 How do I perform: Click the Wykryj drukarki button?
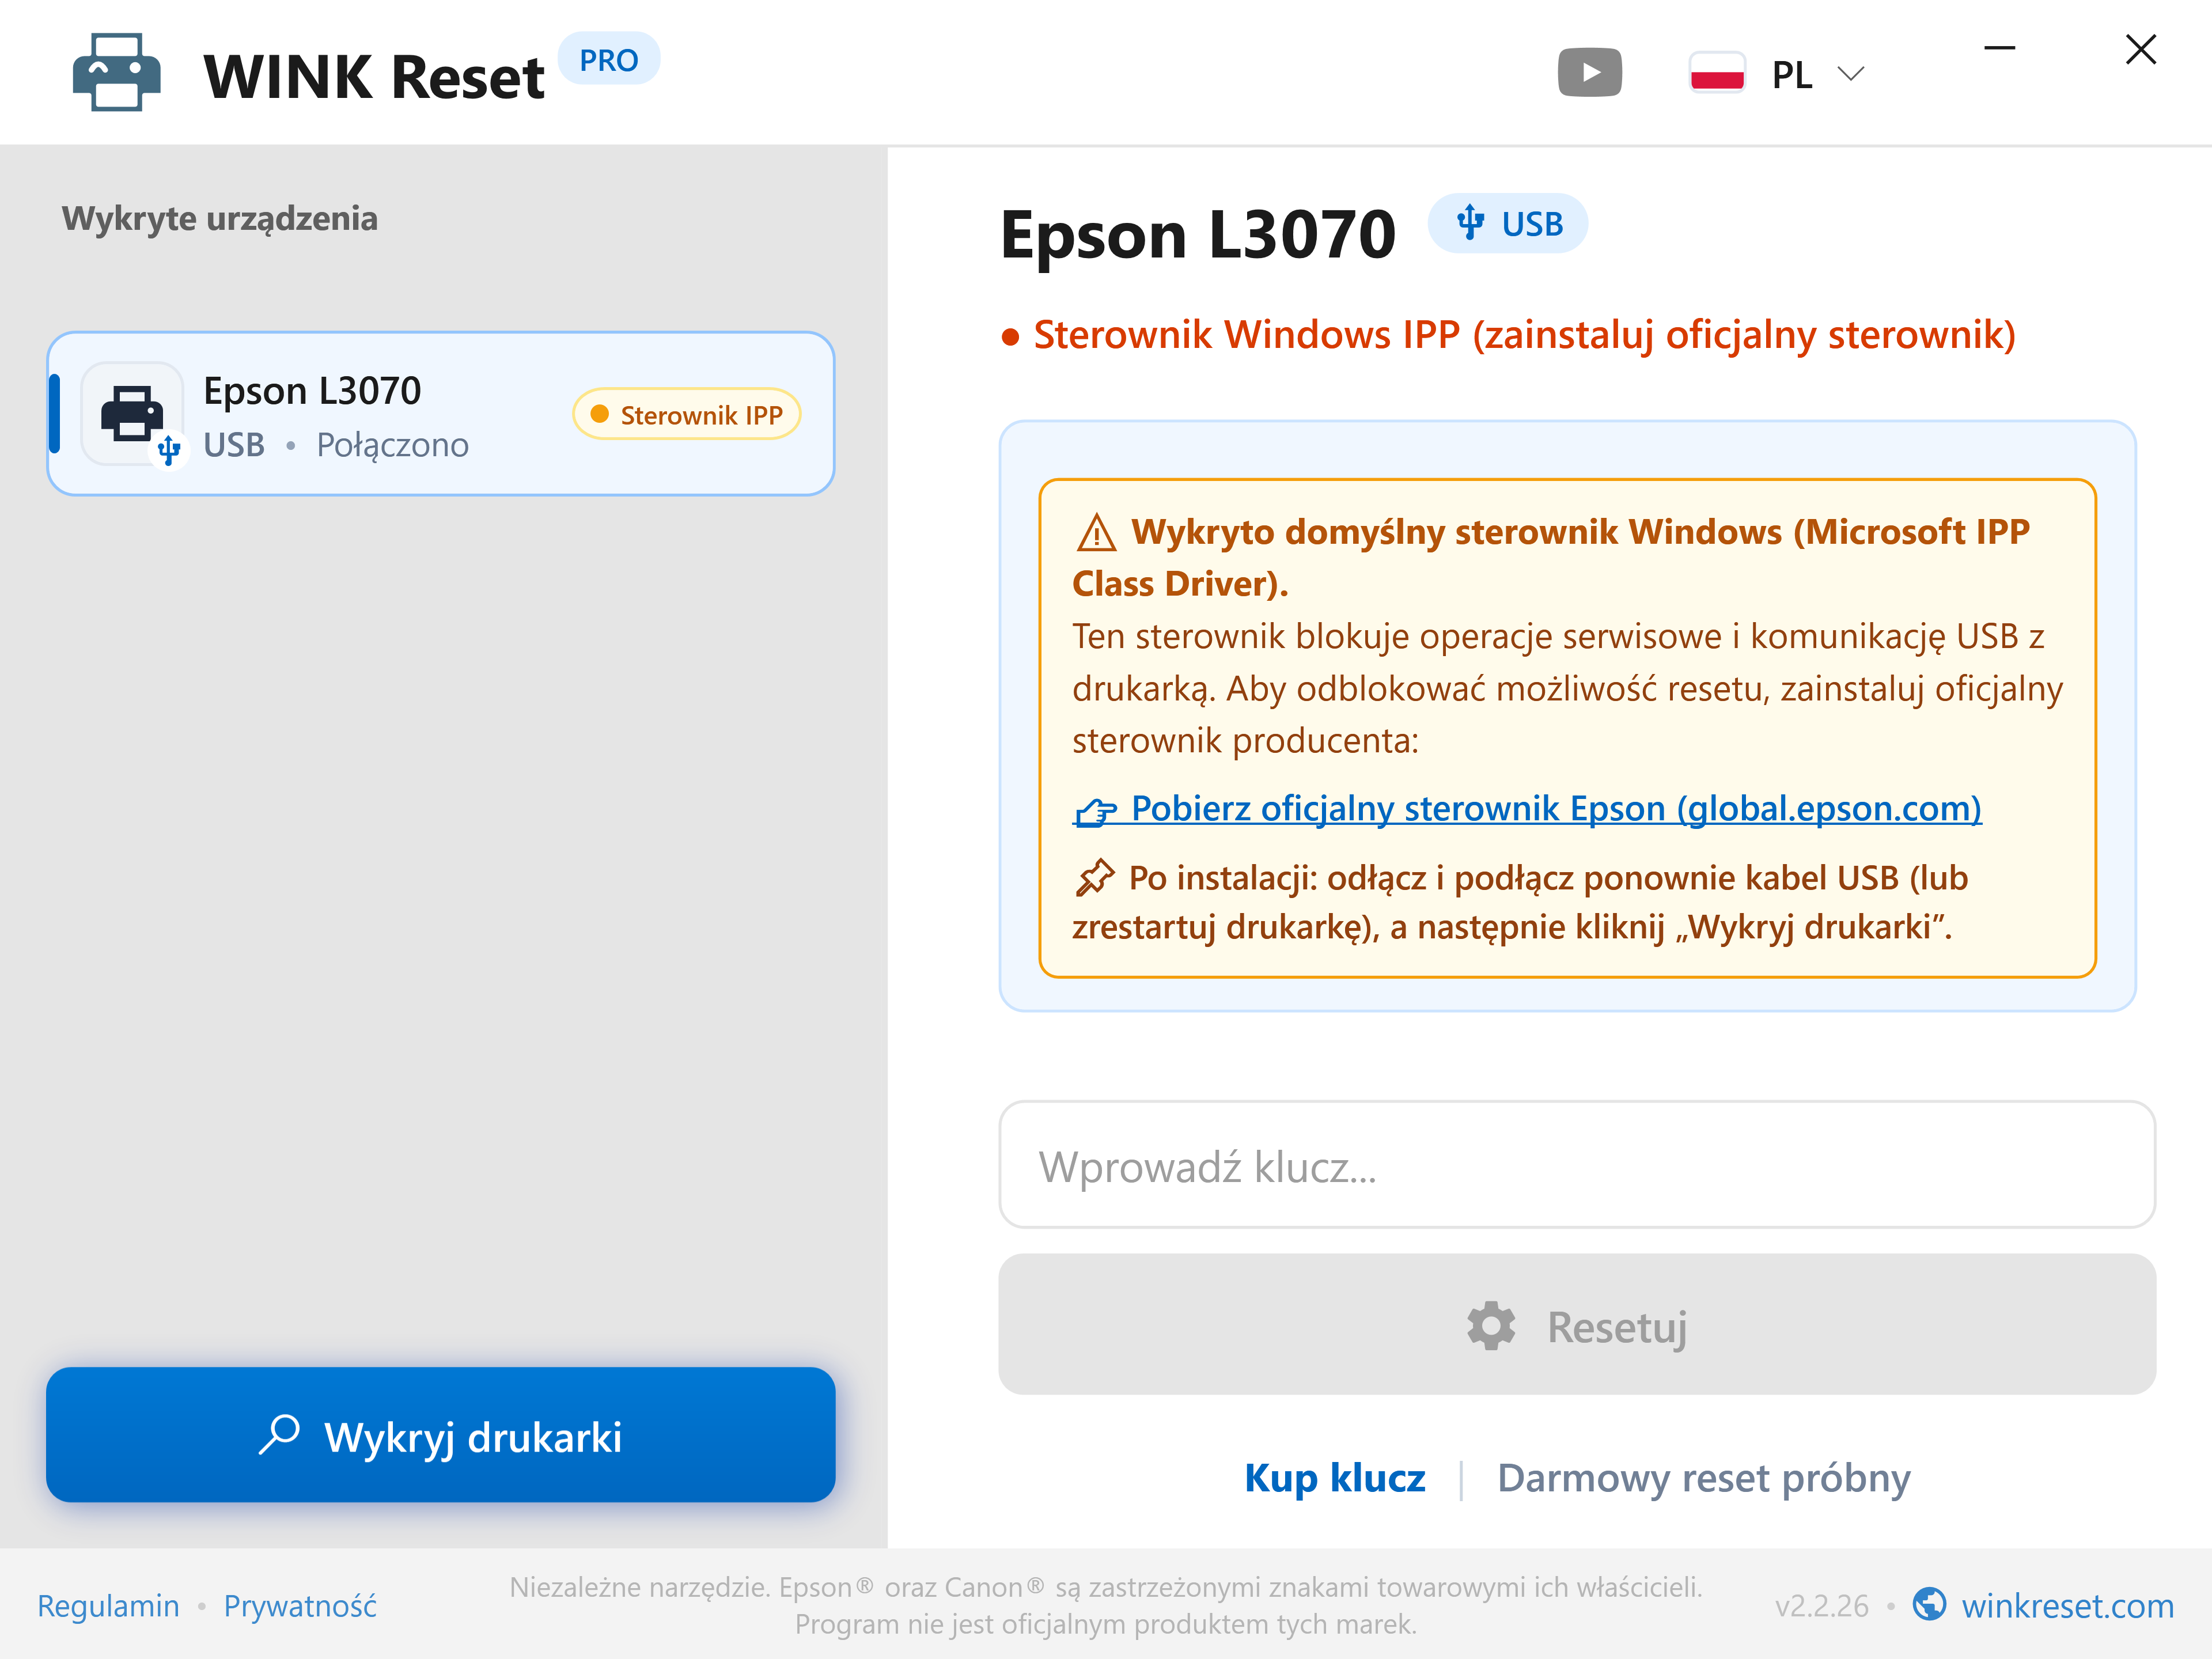coord(441,1435)
